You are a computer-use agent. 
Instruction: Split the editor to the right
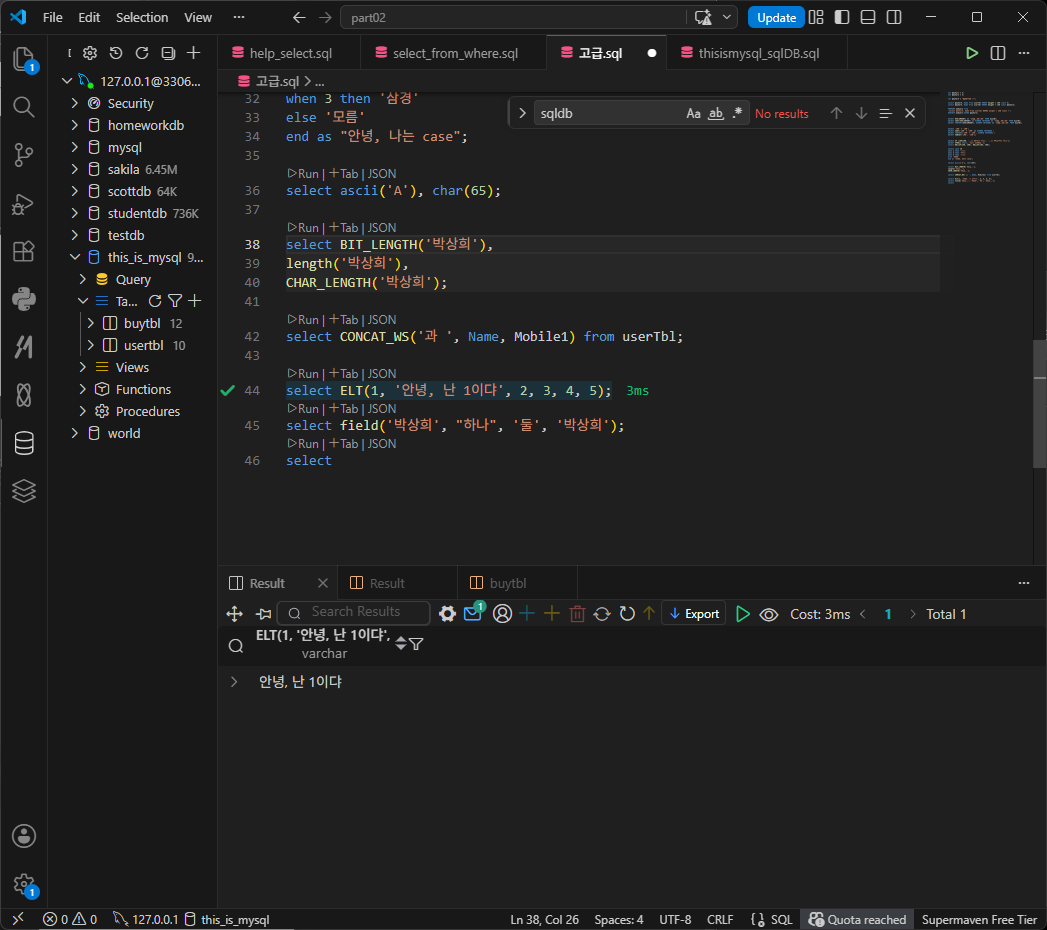998,53
